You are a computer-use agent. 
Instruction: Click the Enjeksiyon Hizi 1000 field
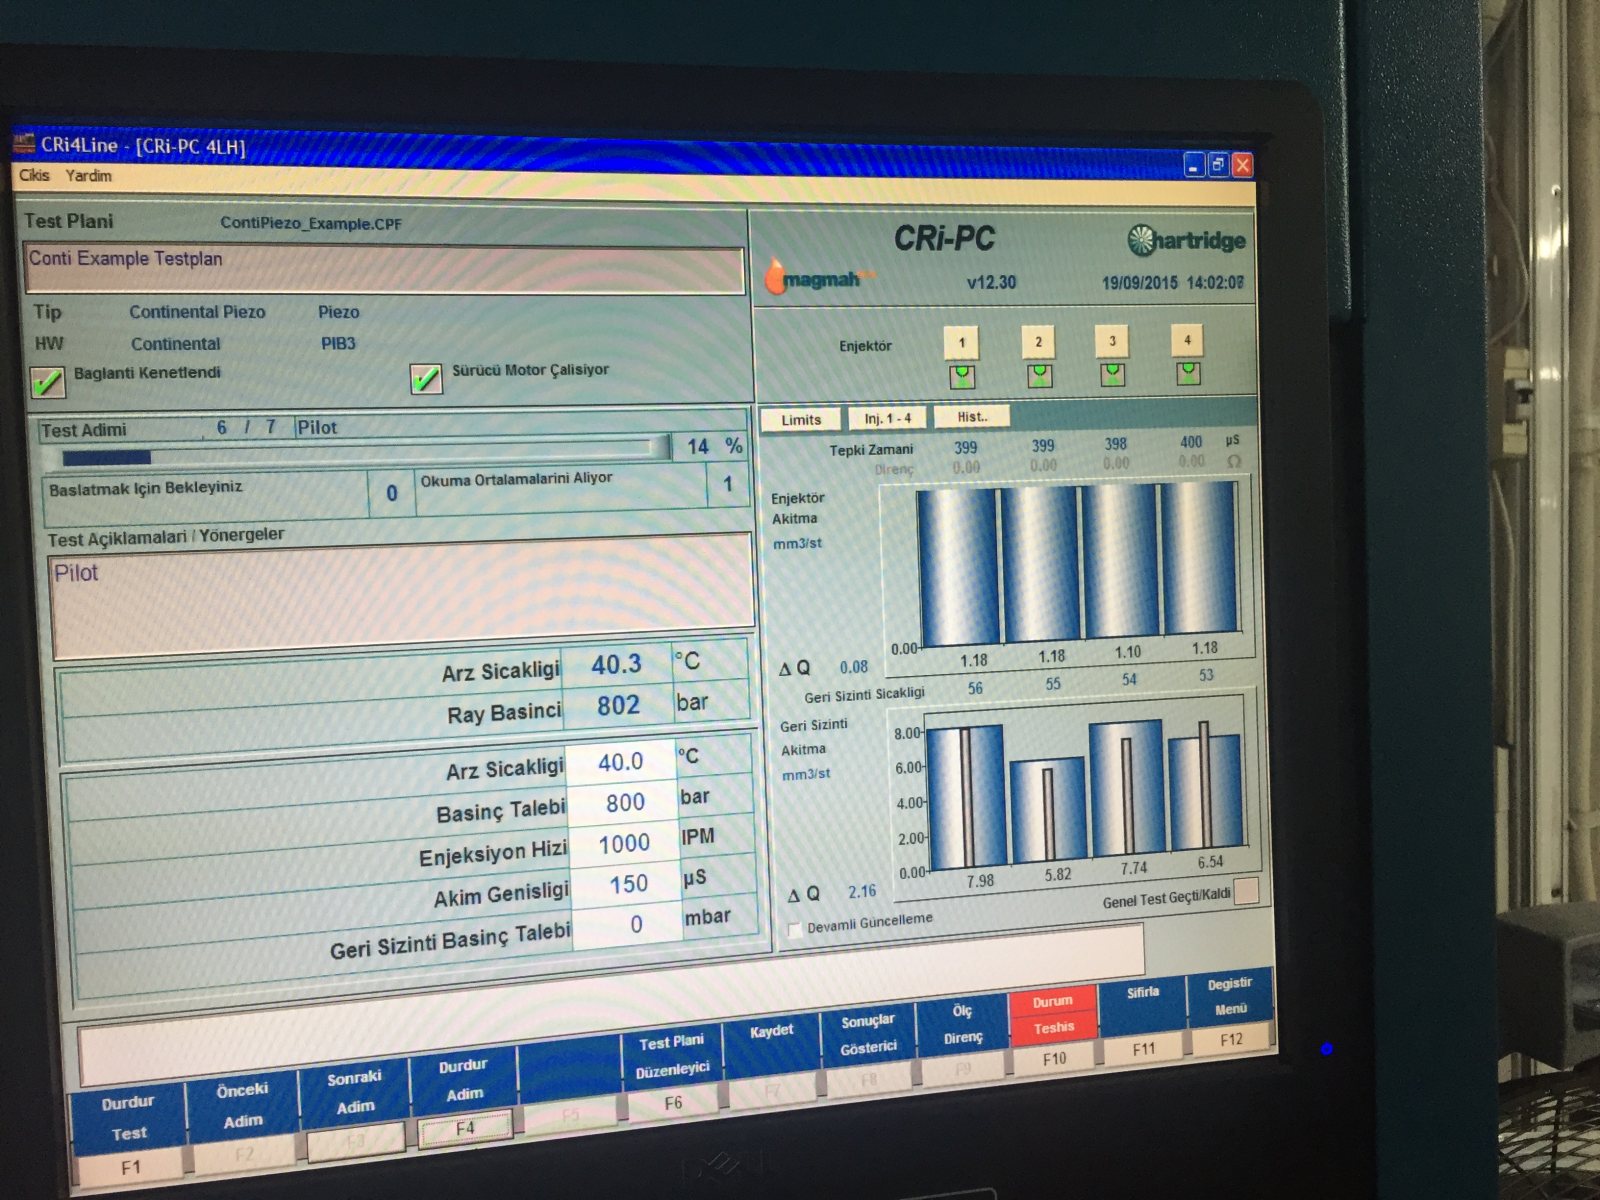[624, 843]
